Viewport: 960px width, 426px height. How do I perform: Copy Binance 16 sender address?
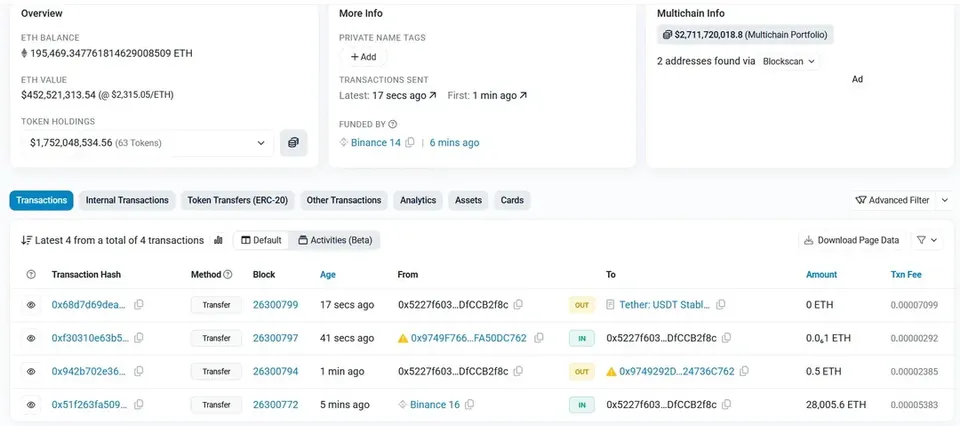(x=470, y=405)
